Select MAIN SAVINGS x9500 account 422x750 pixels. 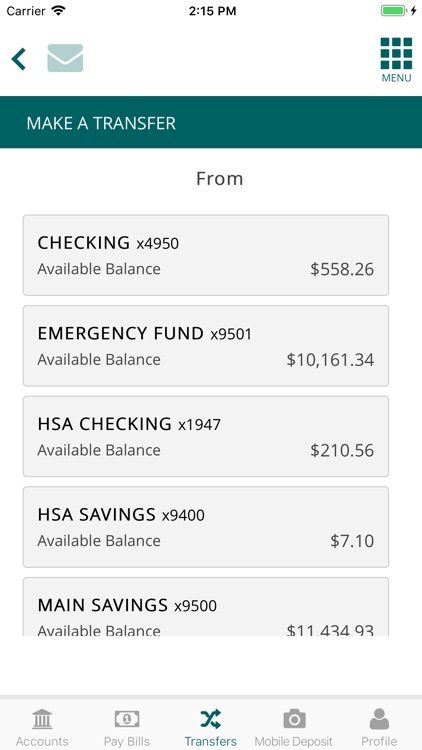point(206,607)
